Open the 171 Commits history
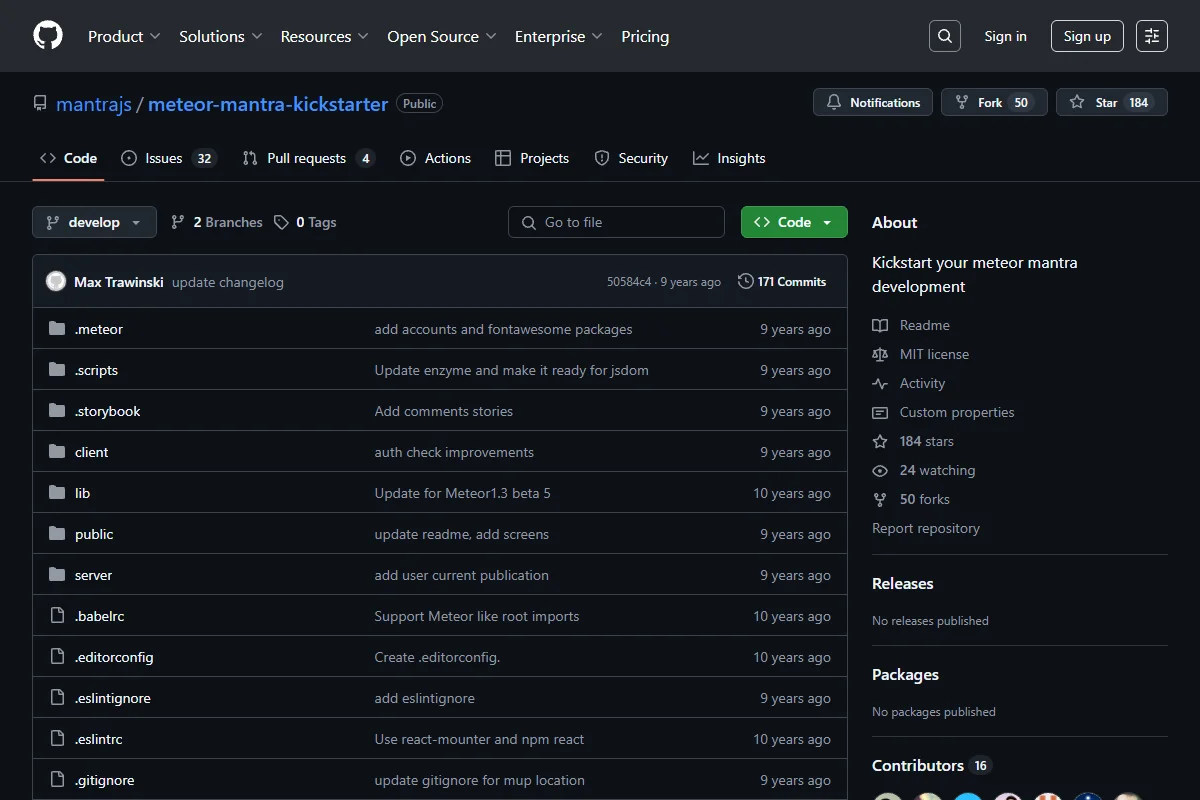 [782, 282]
